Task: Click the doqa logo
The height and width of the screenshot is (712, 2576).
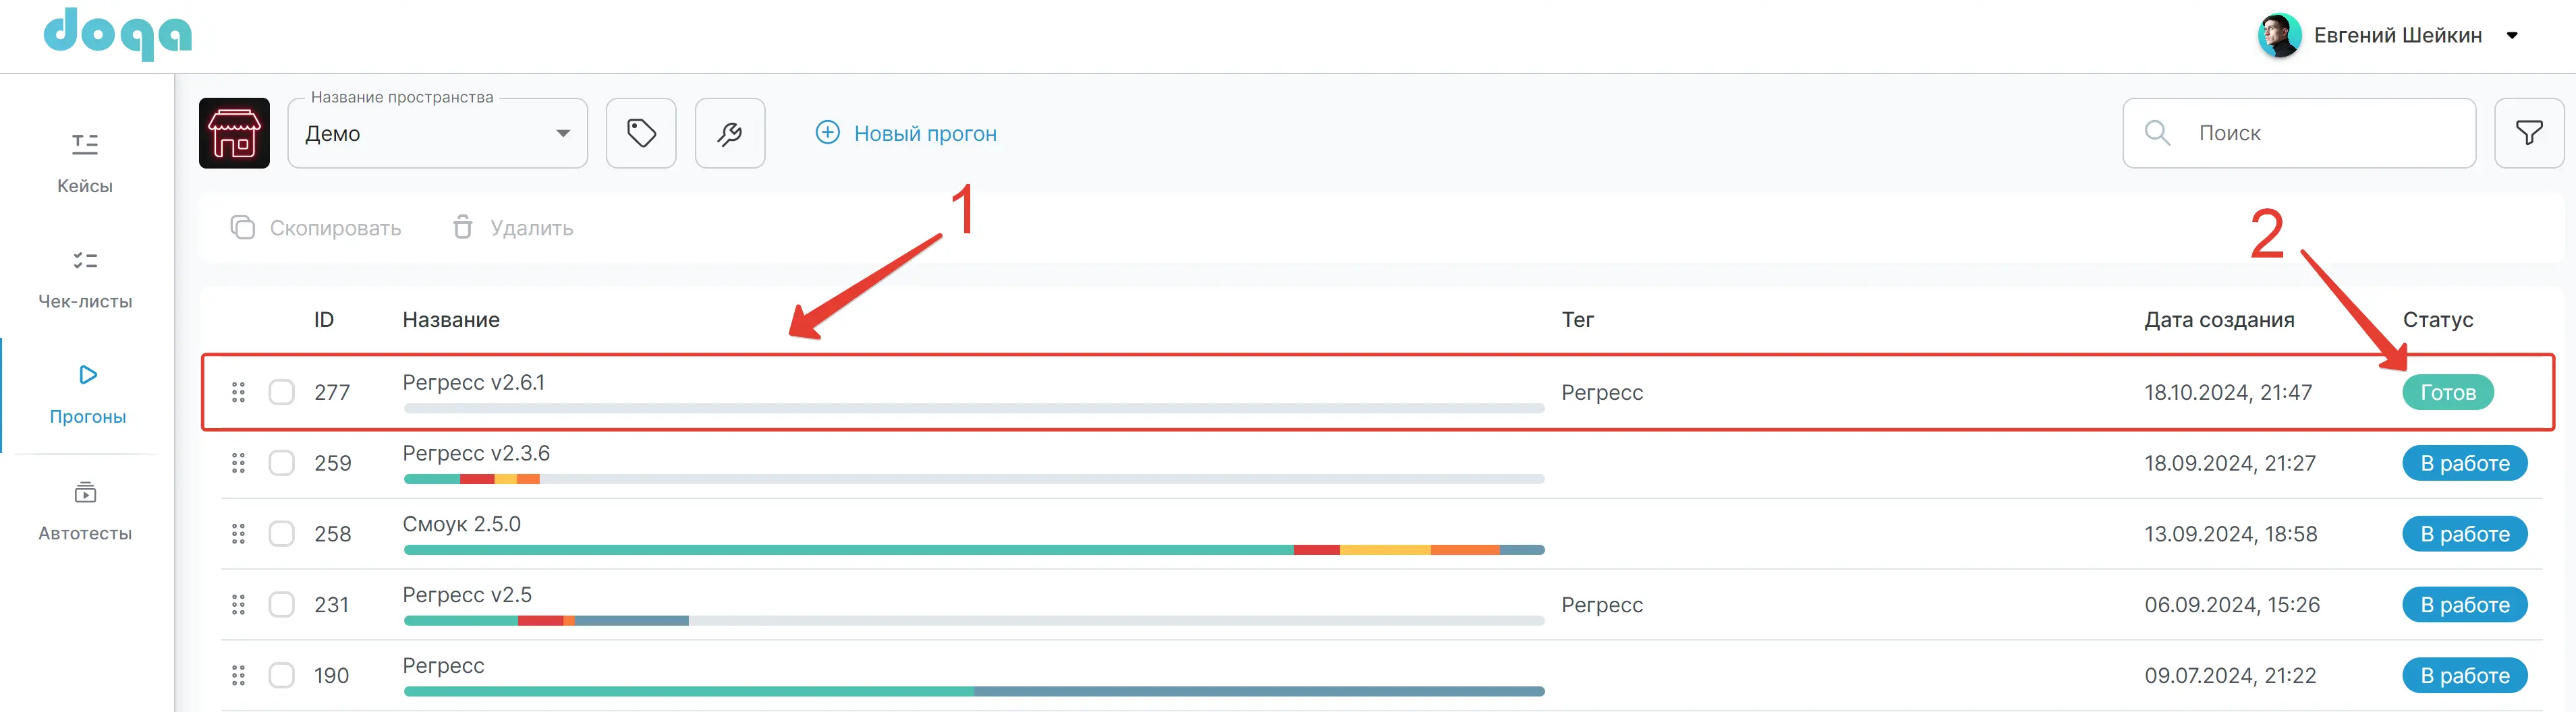Action: tap(118, 34)
